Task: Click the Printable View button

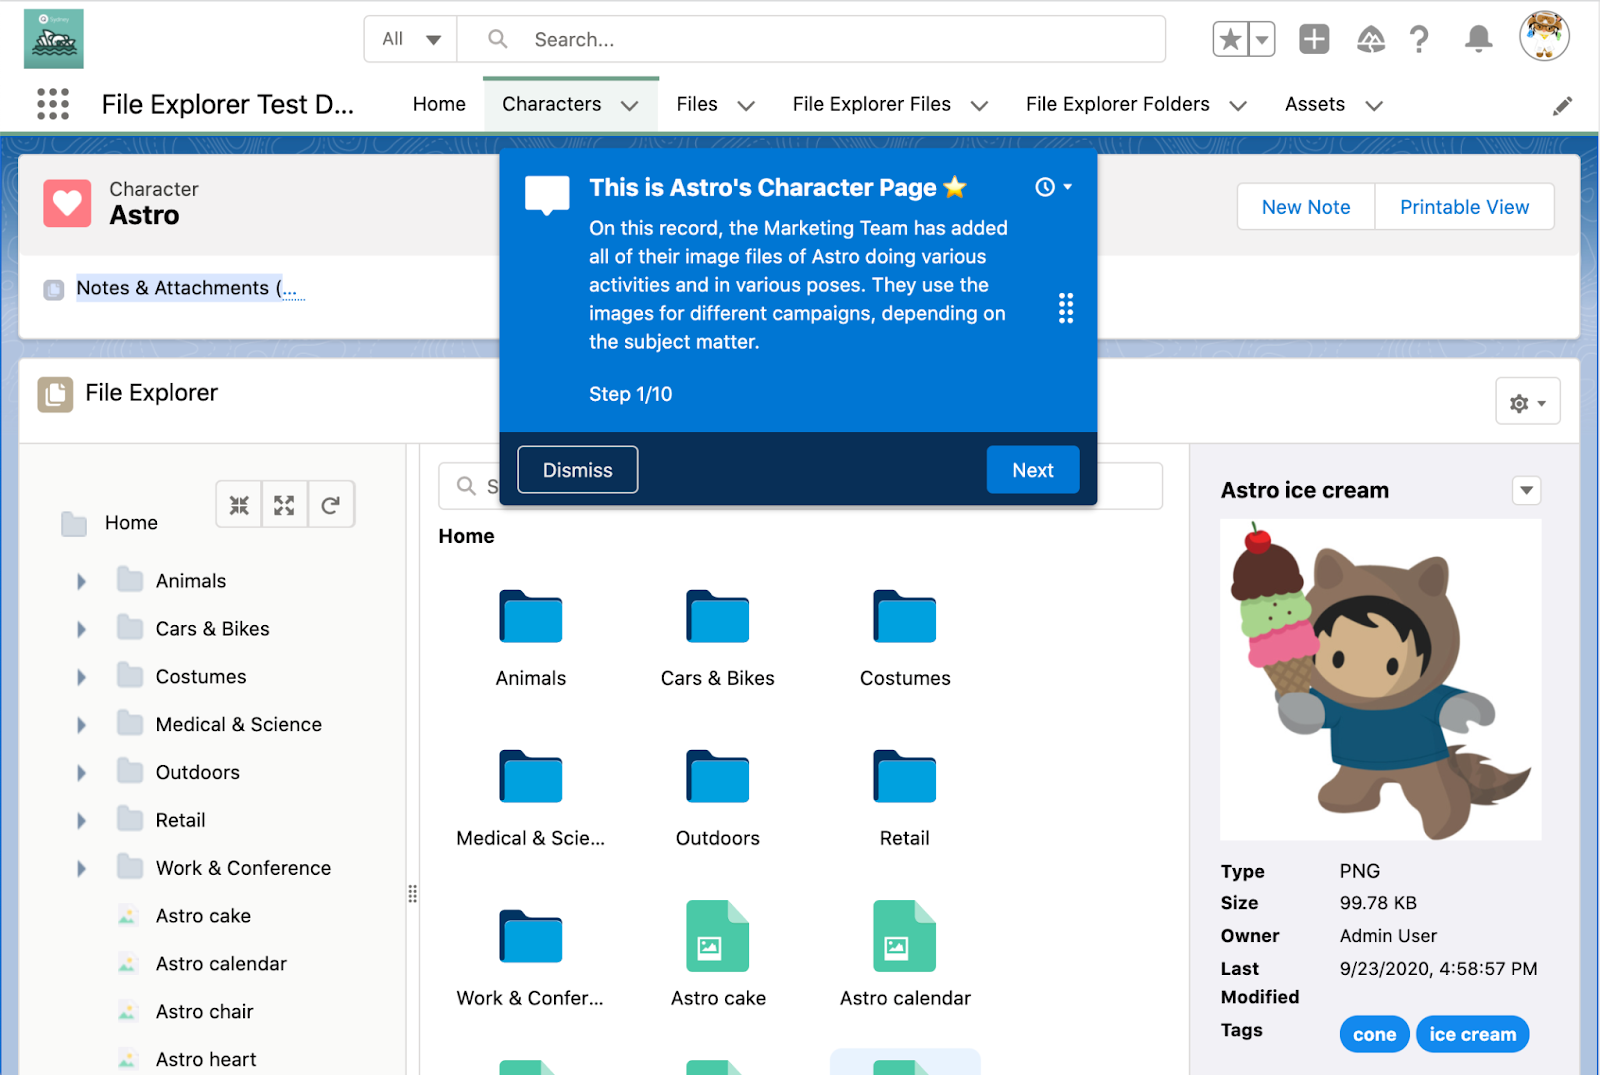Action: click(1464, 207)
